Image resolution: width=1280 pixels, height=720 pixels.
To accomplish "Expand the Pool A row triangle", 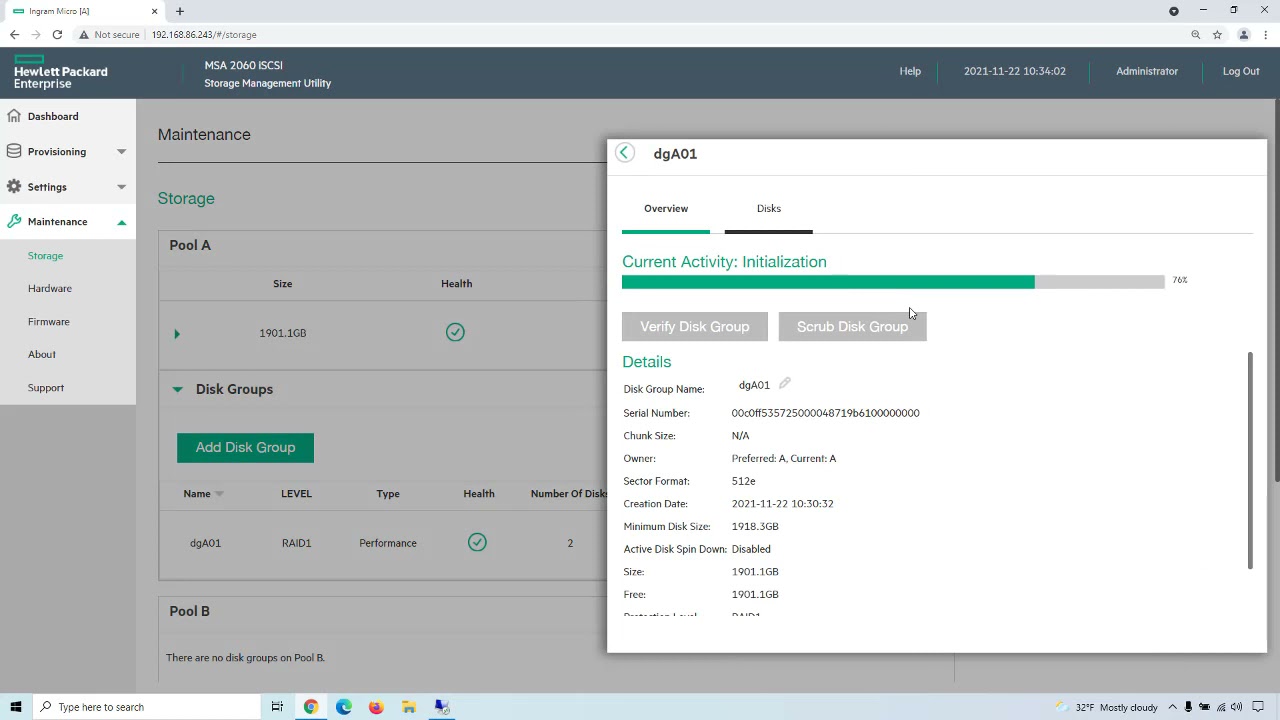I will coord(177,333).
